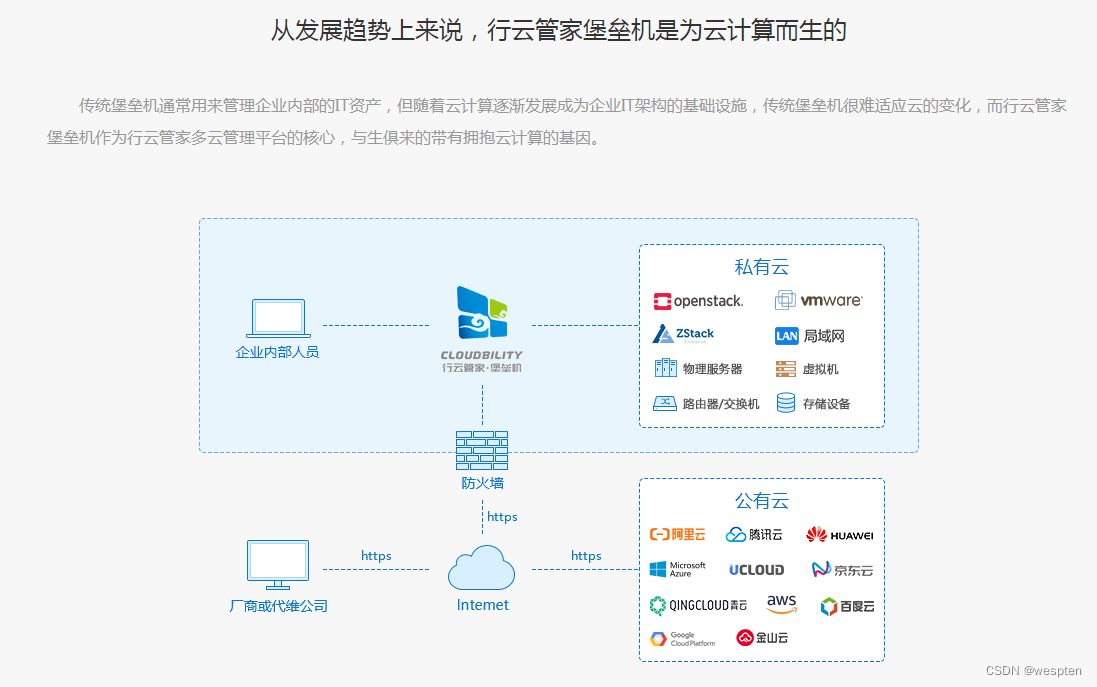The image size is (1097, 687).
Task: Click the 百度云 logo
Action: tap(847, 606)
